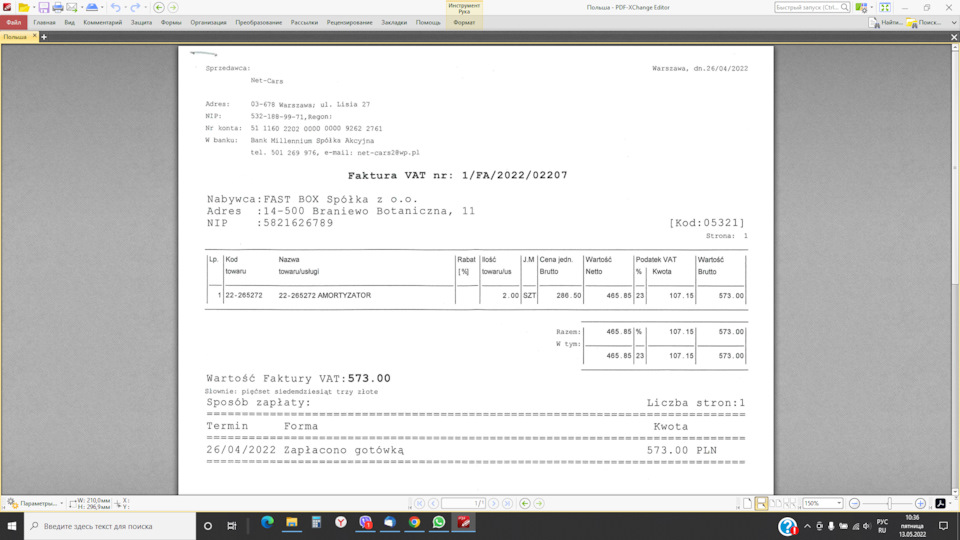
Task: Click the Поиск (Search) button
Action: 924,23
